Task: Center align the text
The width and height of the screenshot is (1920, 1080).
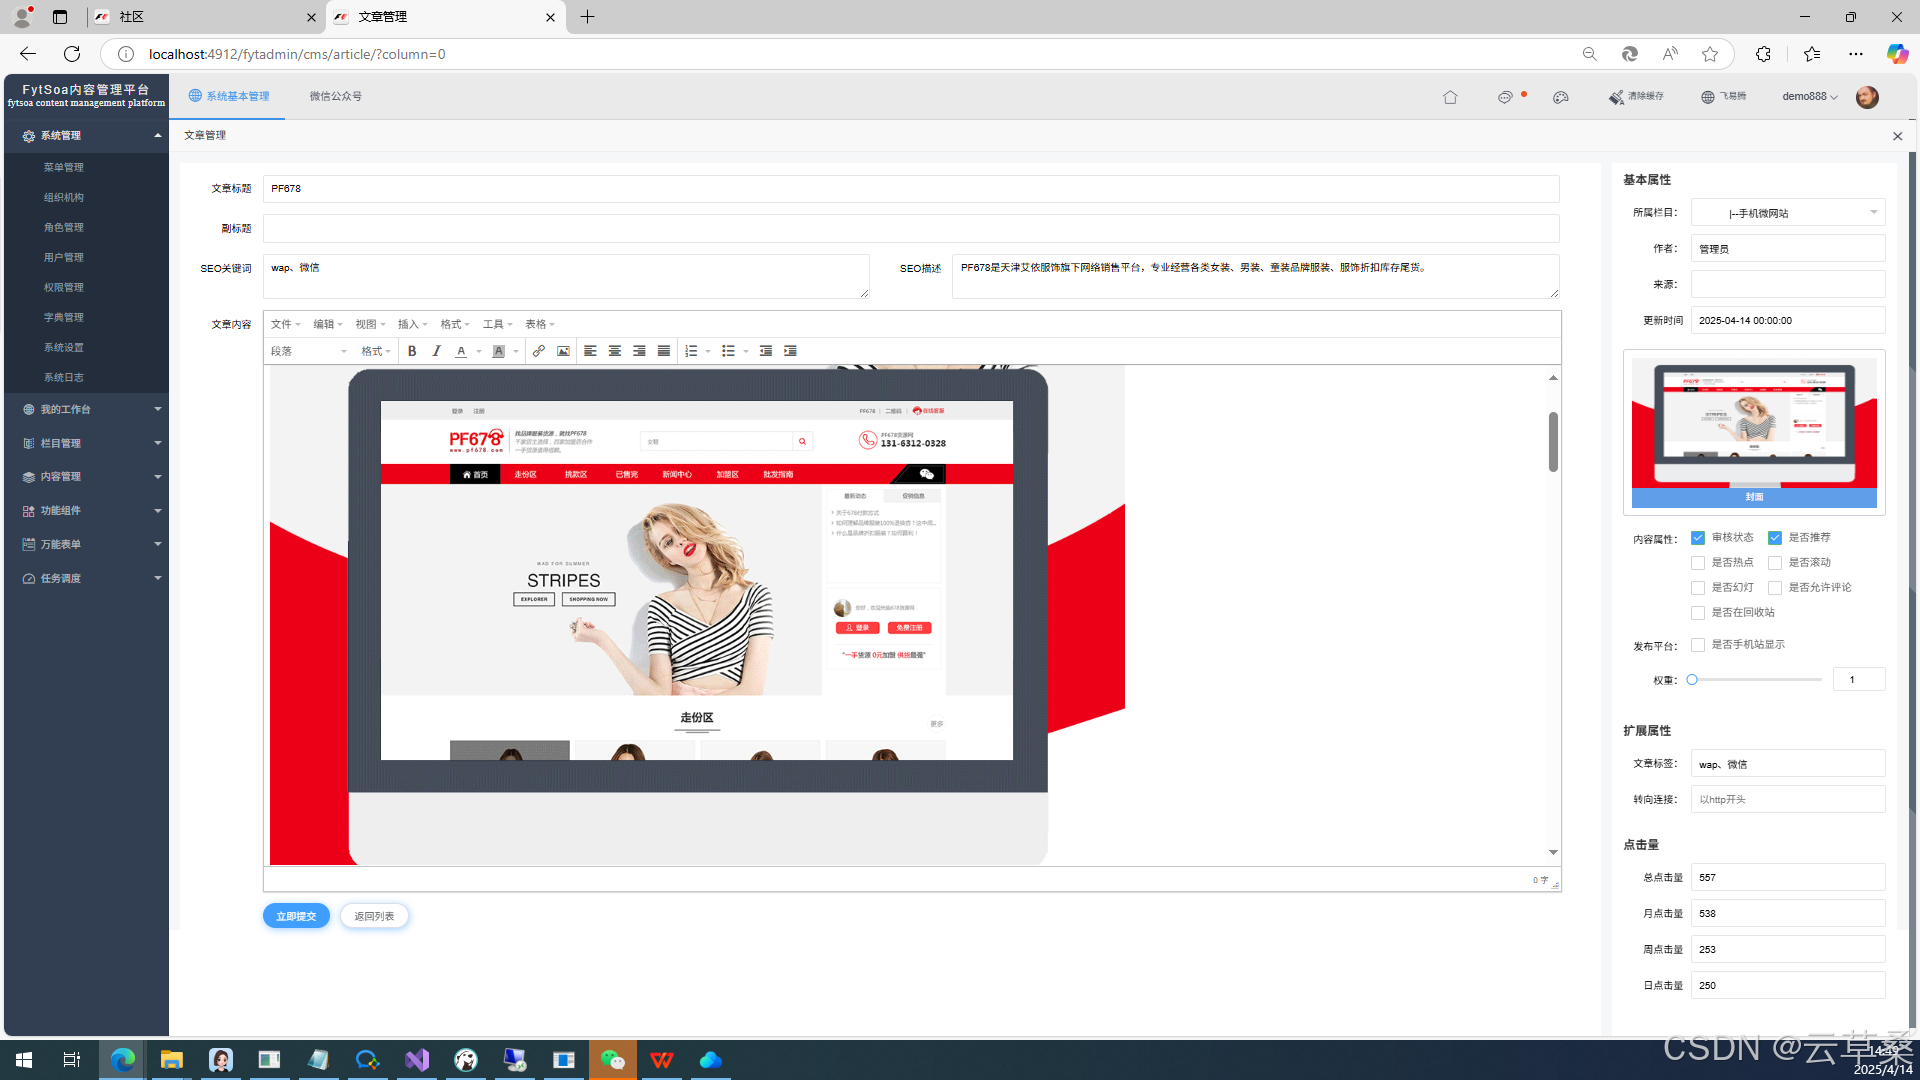Action: coord(615,351)
